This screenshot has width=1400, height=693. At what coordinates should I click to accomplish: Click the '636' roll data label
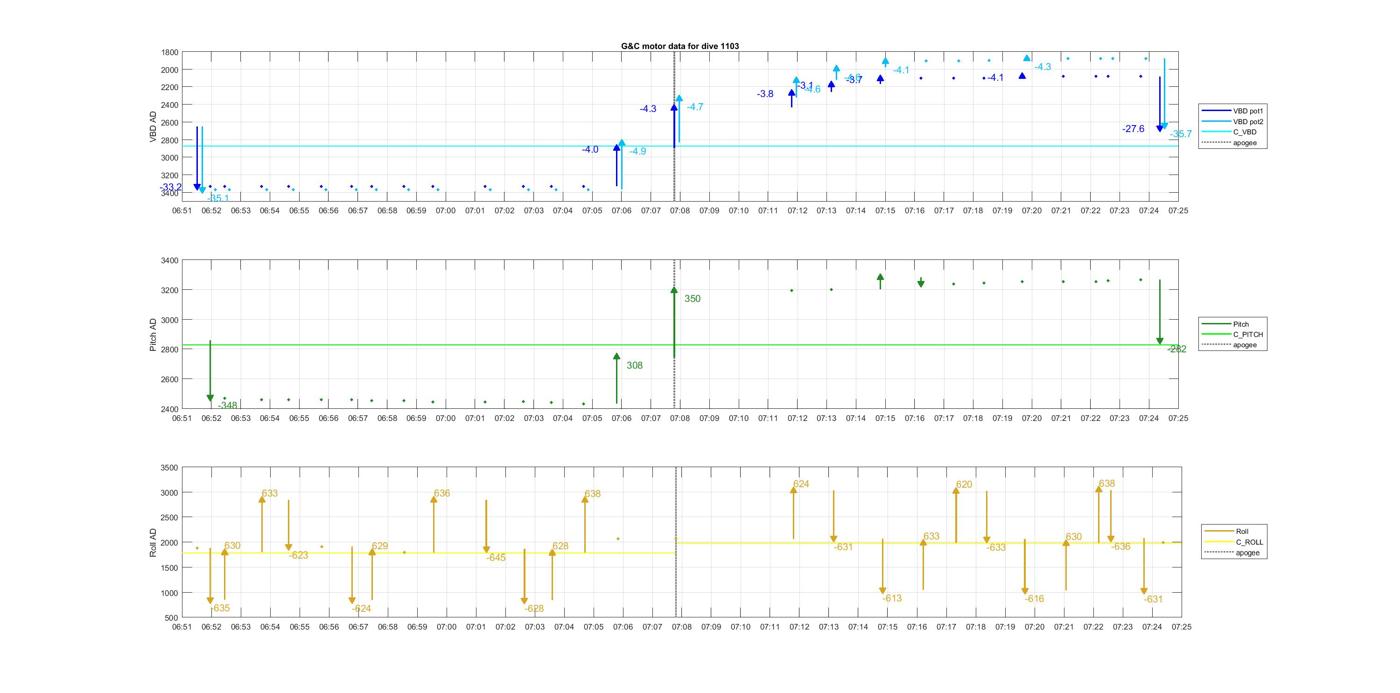(442, 494)
